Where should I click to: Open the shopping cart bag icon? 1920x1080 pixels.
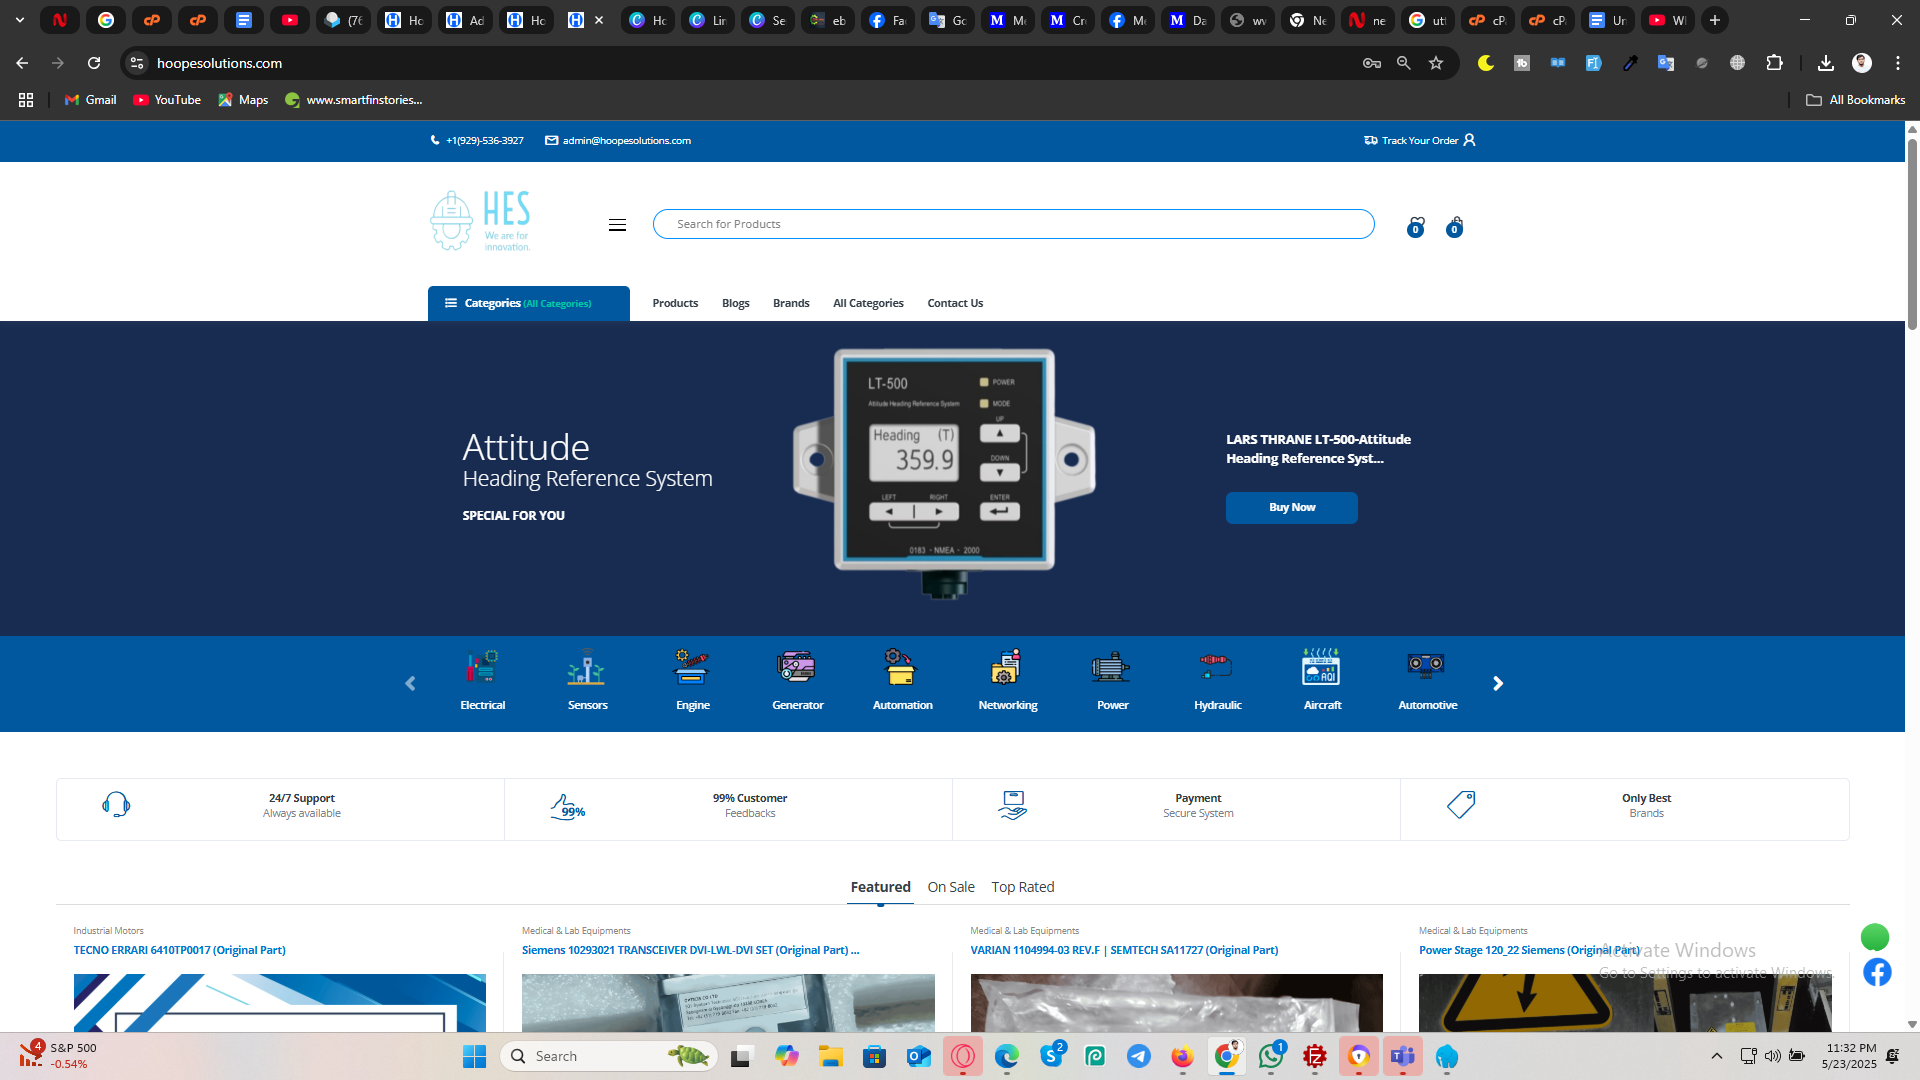[1455, 227]
